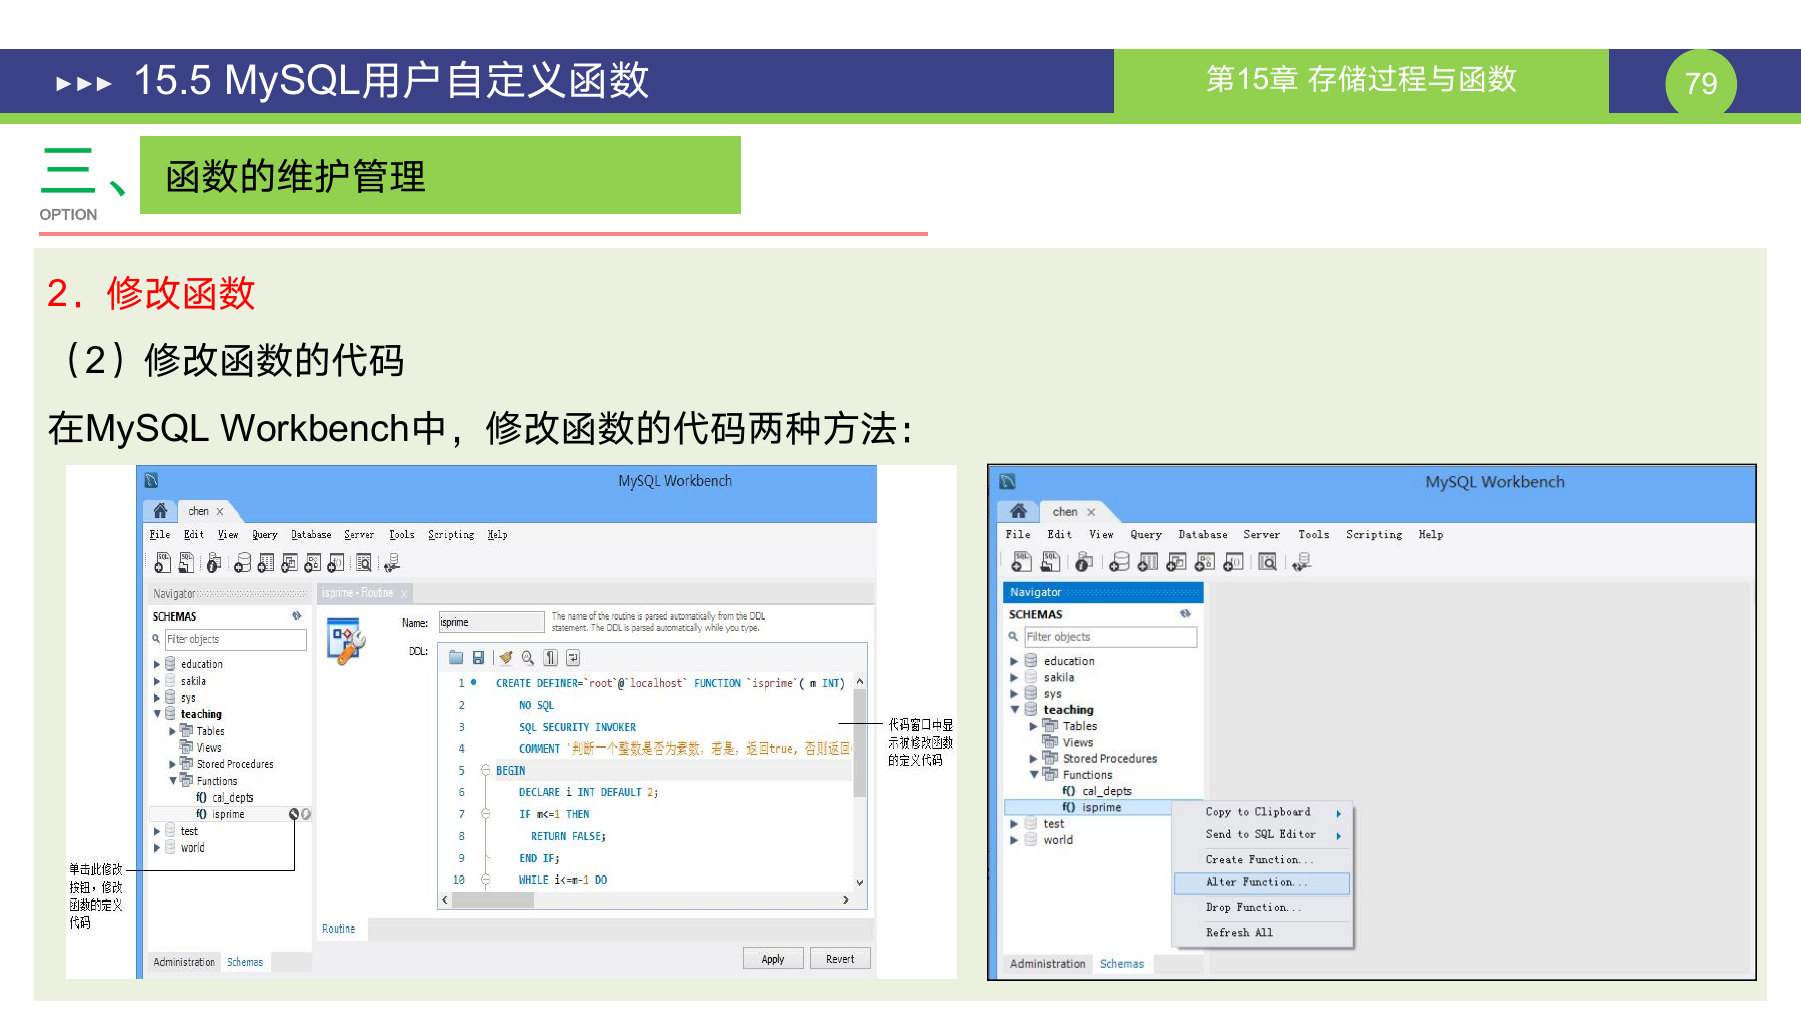Click wrench alter icon beside isprime row
Screen dimensions: 1801x1013
click(x=294, y=814)
